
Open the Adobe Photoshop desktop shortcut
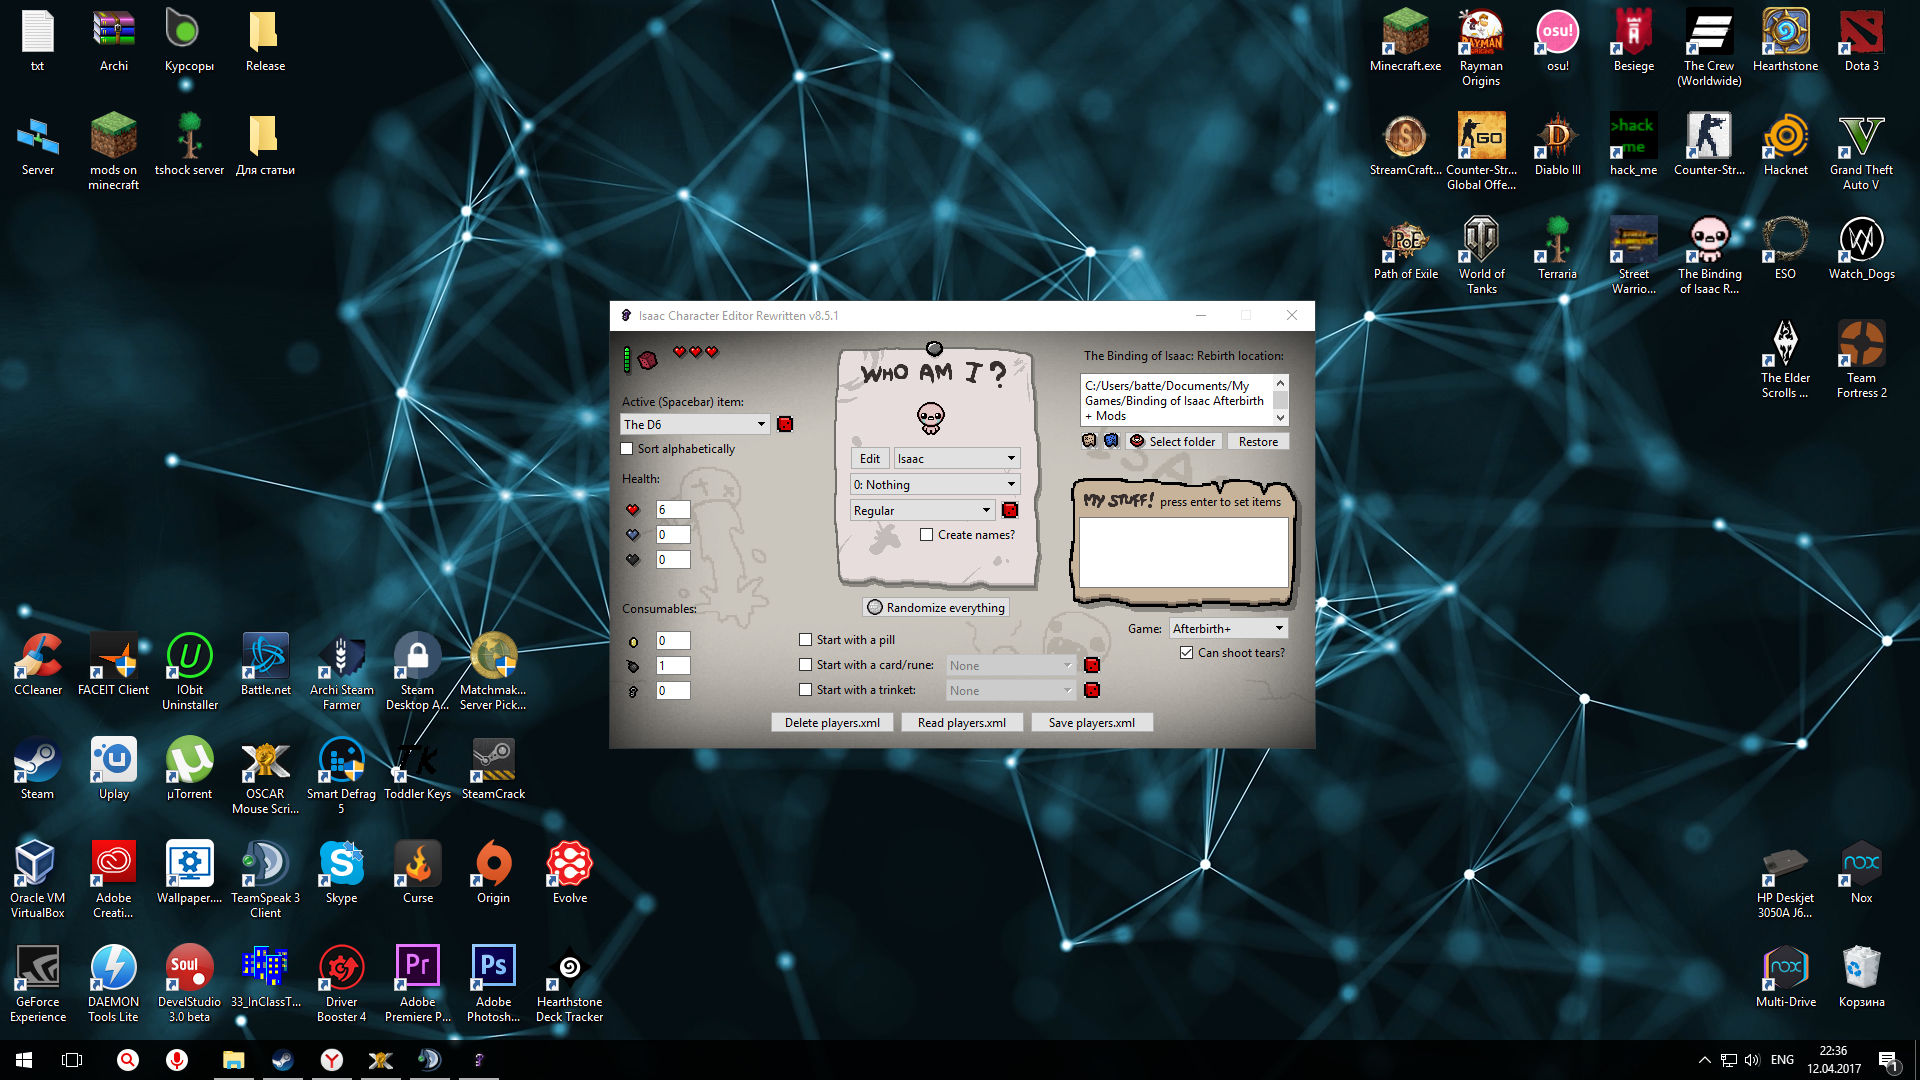493,984
